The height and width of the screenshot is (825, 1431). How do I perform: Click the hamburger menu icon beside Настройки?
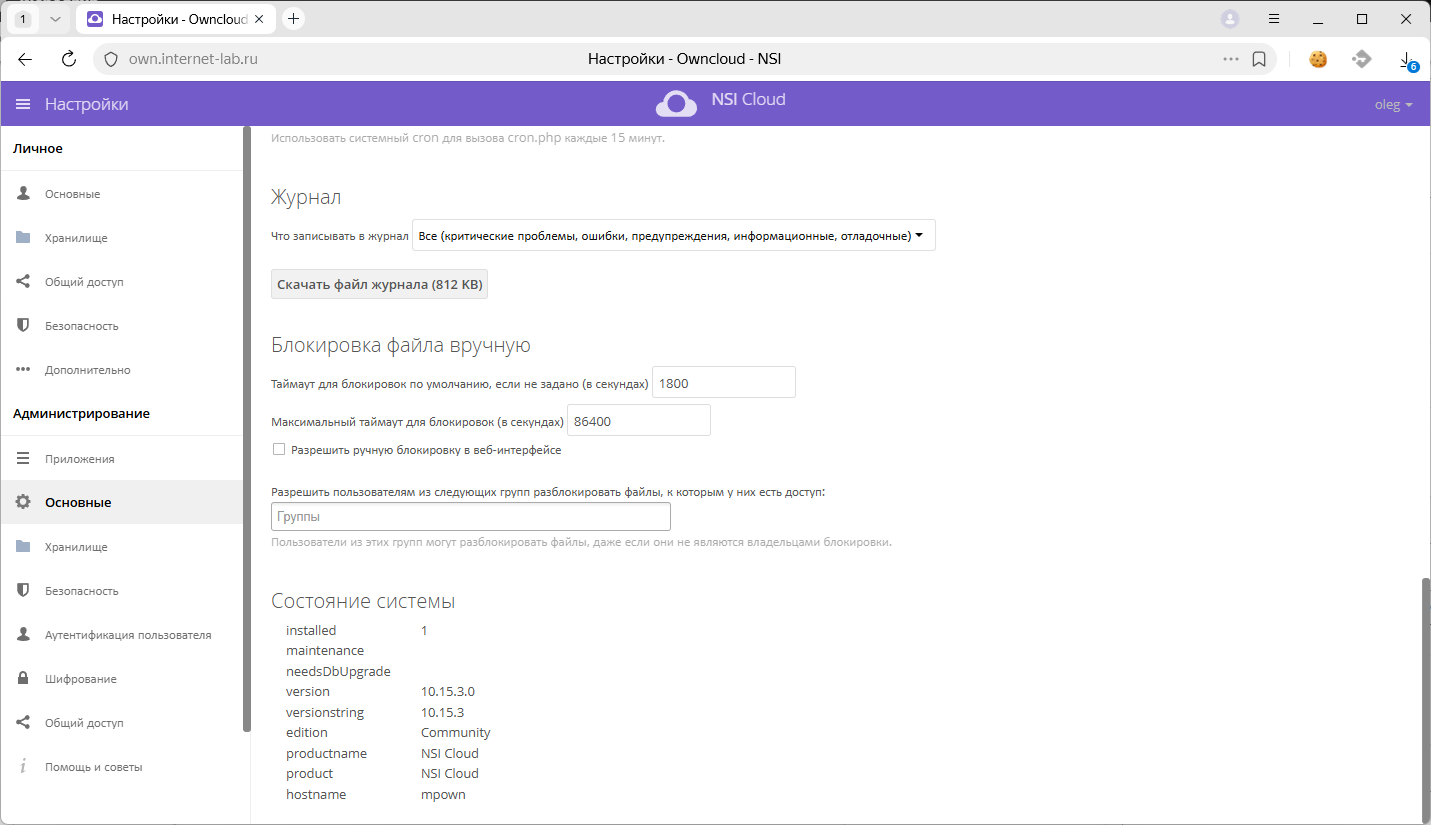tap(23, 105)
